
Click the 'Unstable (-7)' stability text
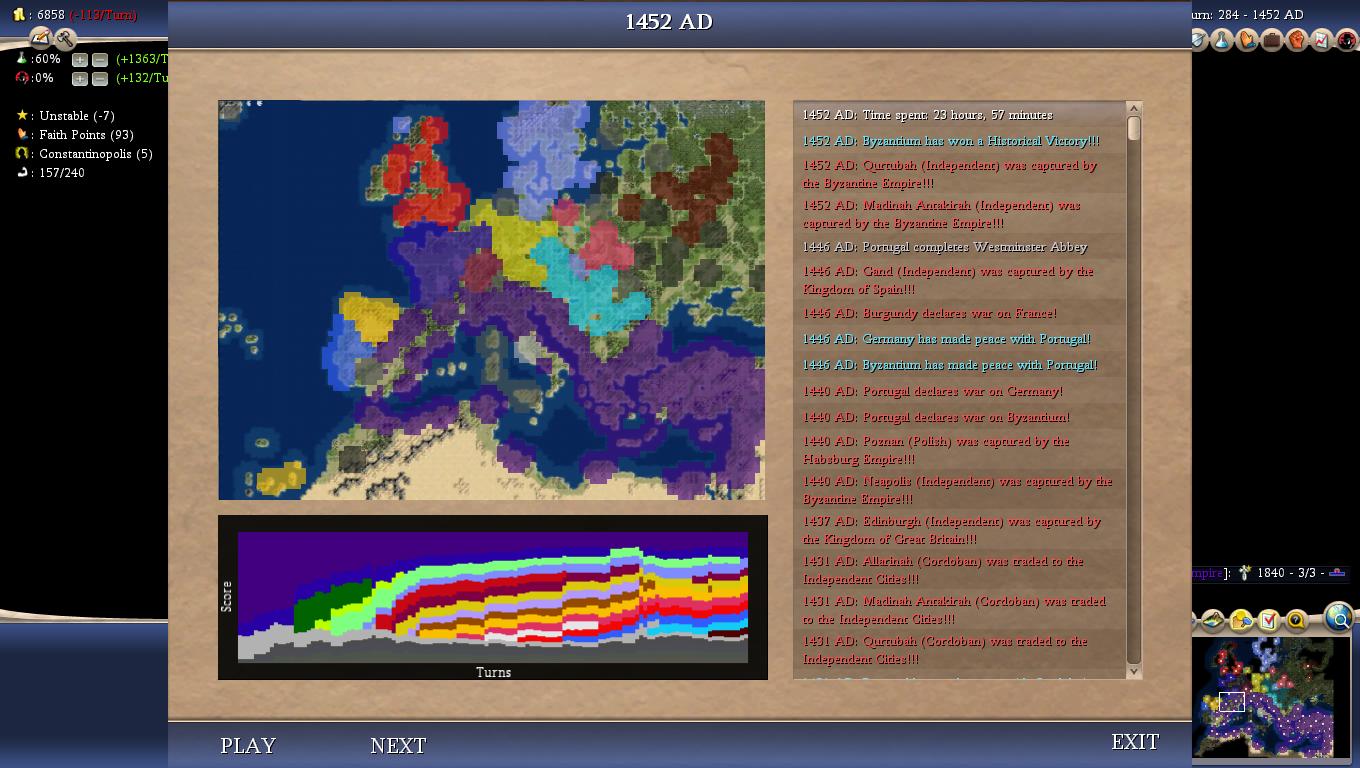click(x=77, y=116)
